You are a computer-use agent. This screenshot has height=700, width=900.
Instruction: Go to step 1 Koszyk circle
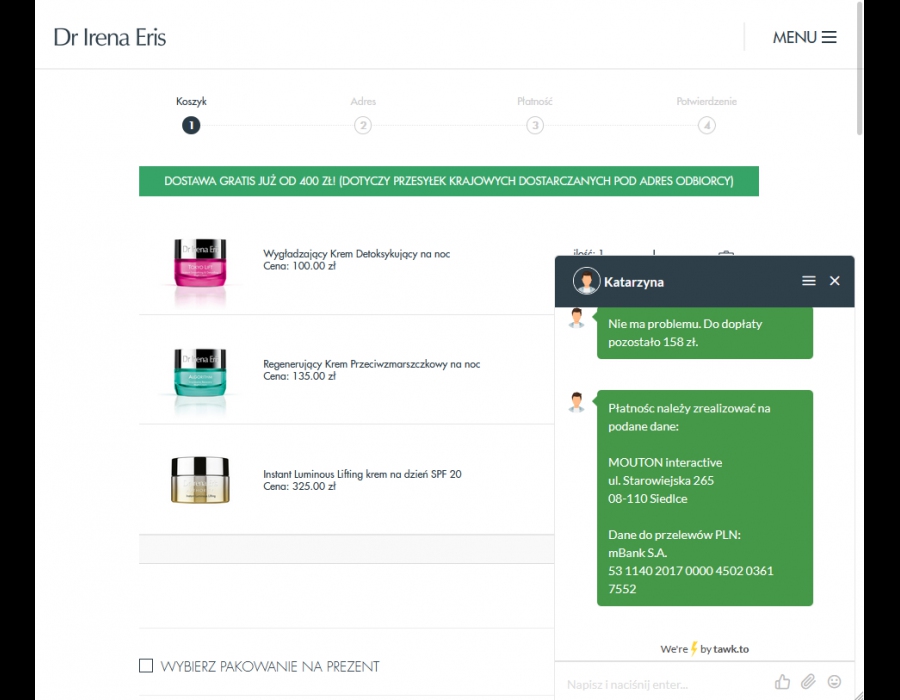click(x=191, y=125)
